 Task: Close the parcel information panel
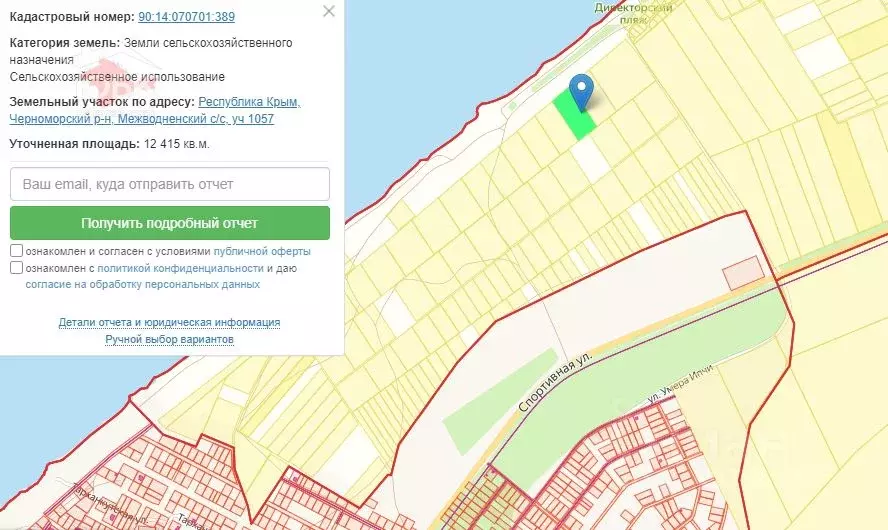329,12
